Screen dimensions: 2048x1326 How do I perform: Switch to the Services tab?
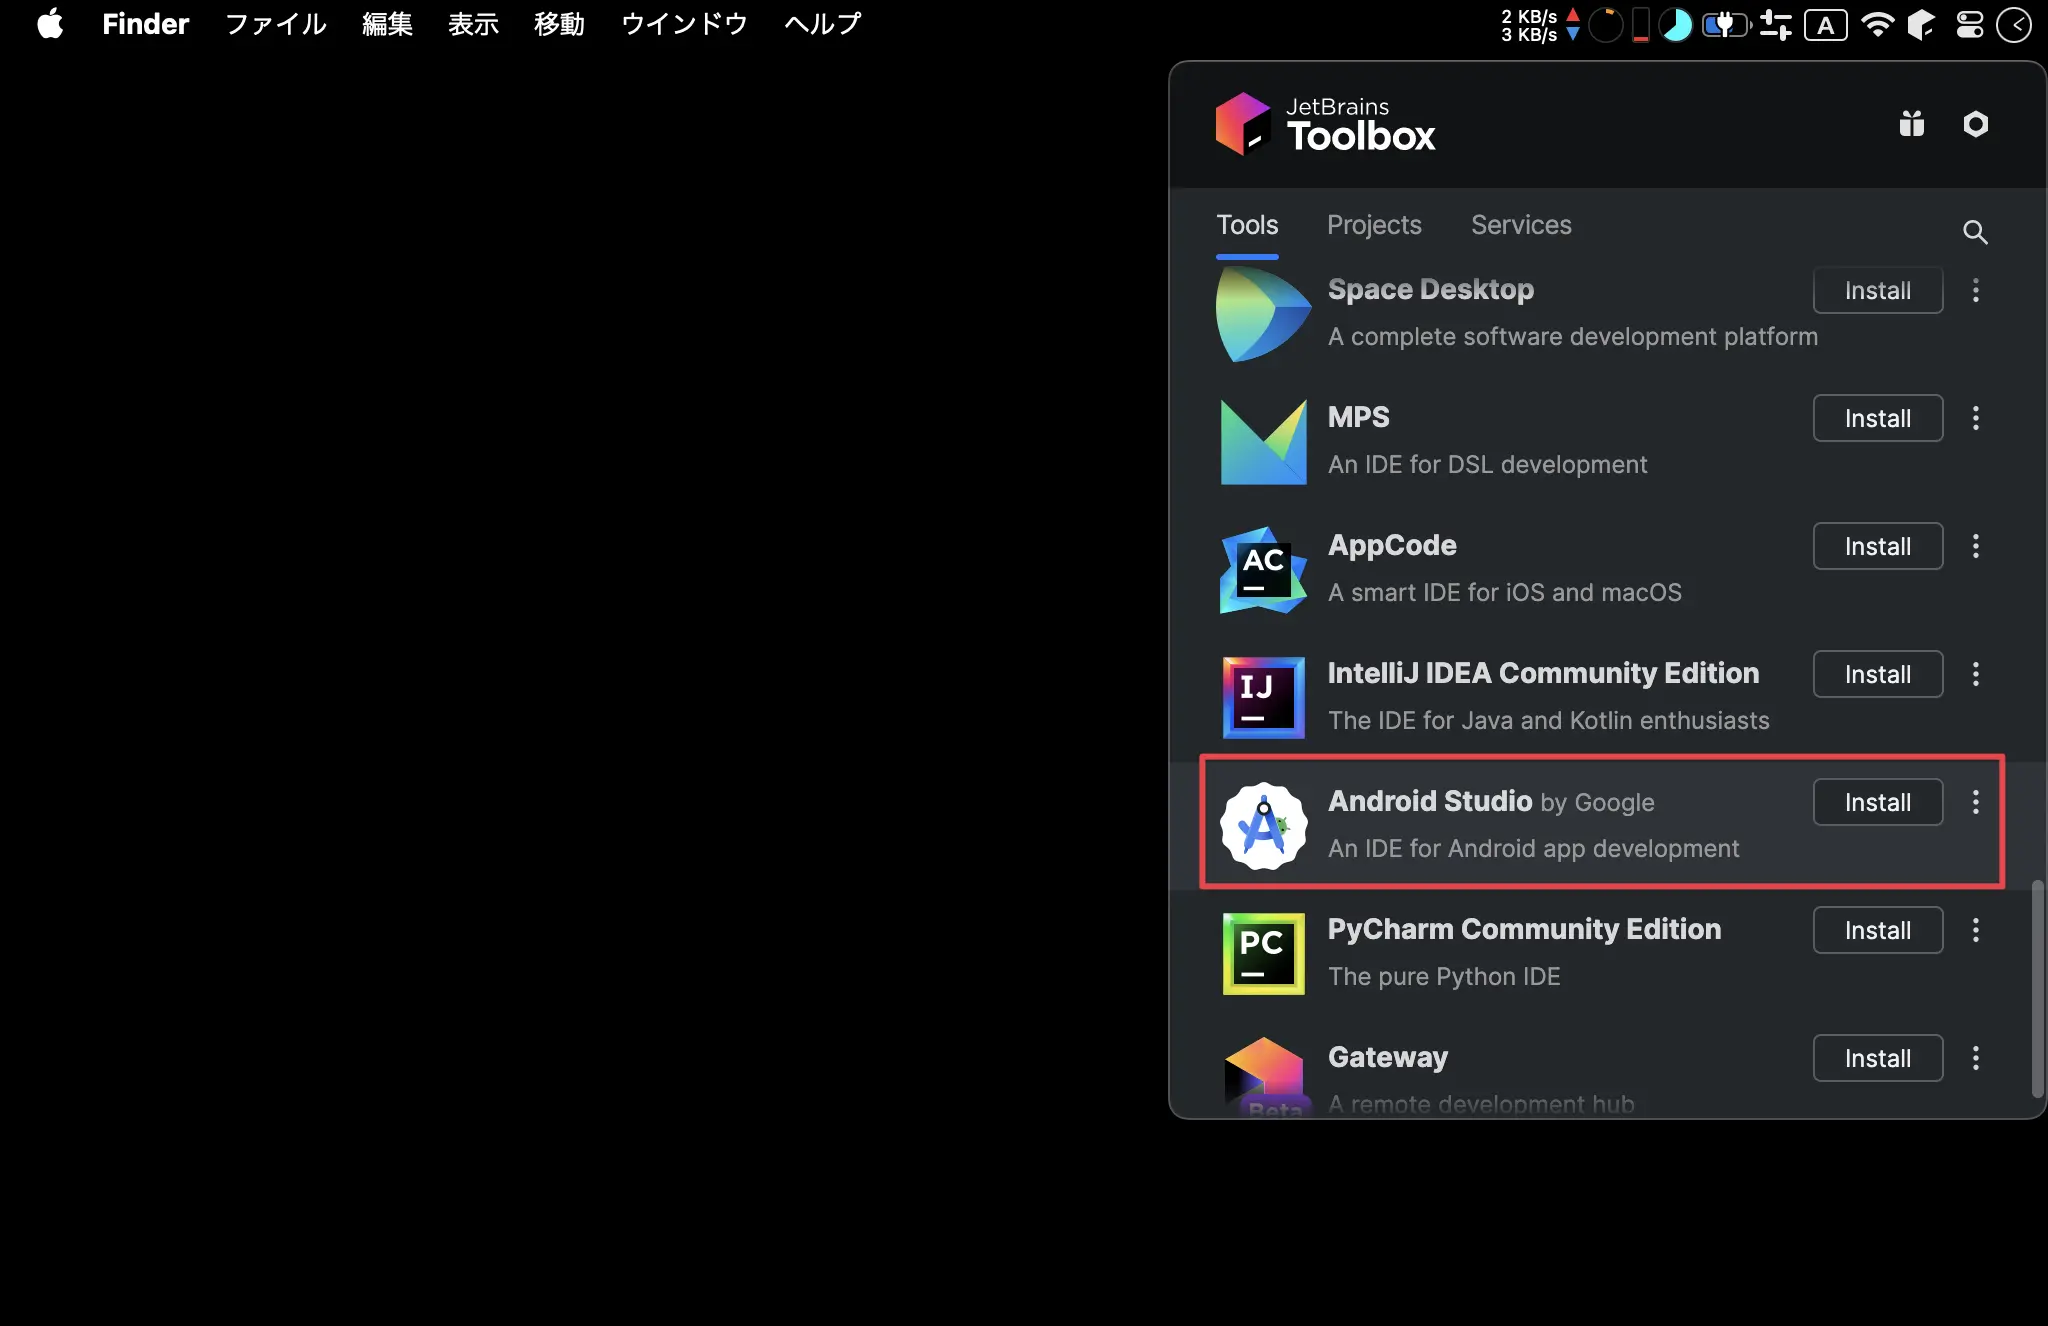(1520, 224)
